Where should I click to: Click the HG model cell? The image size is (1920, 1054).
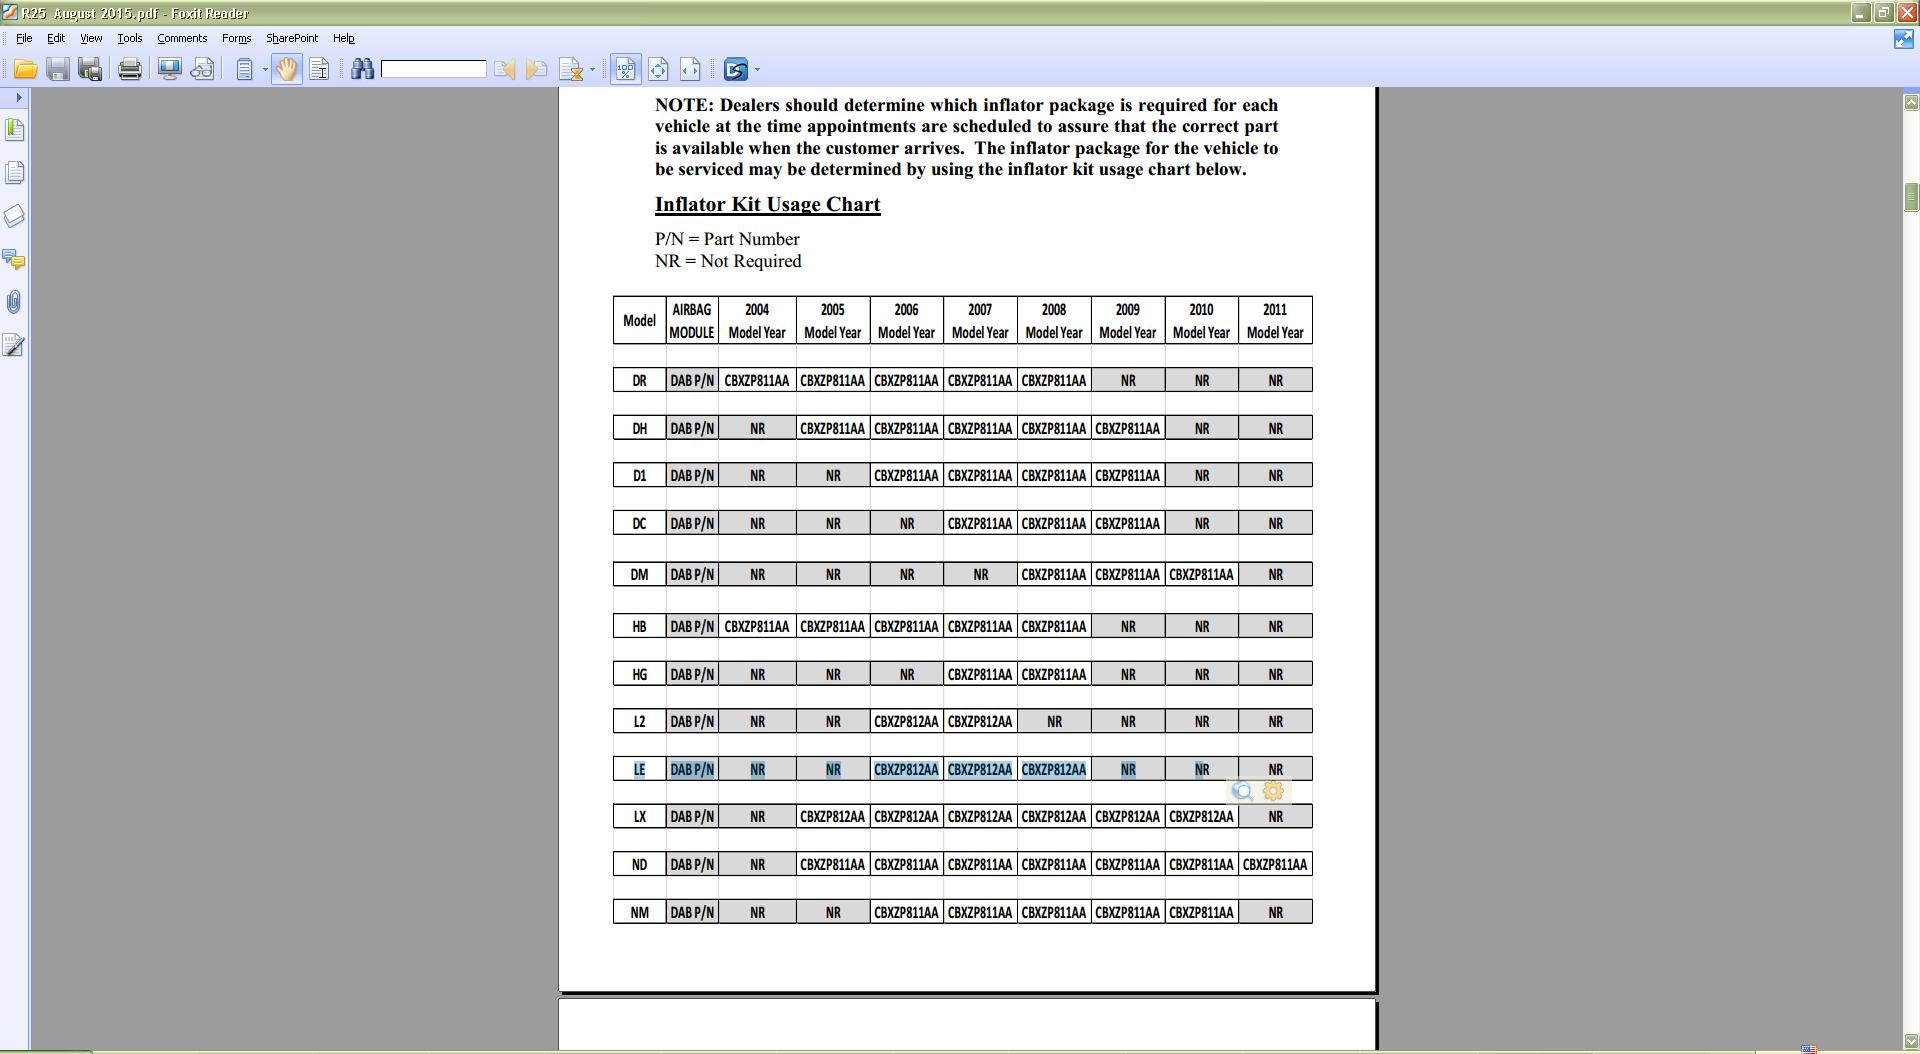(x=639, y=674)
